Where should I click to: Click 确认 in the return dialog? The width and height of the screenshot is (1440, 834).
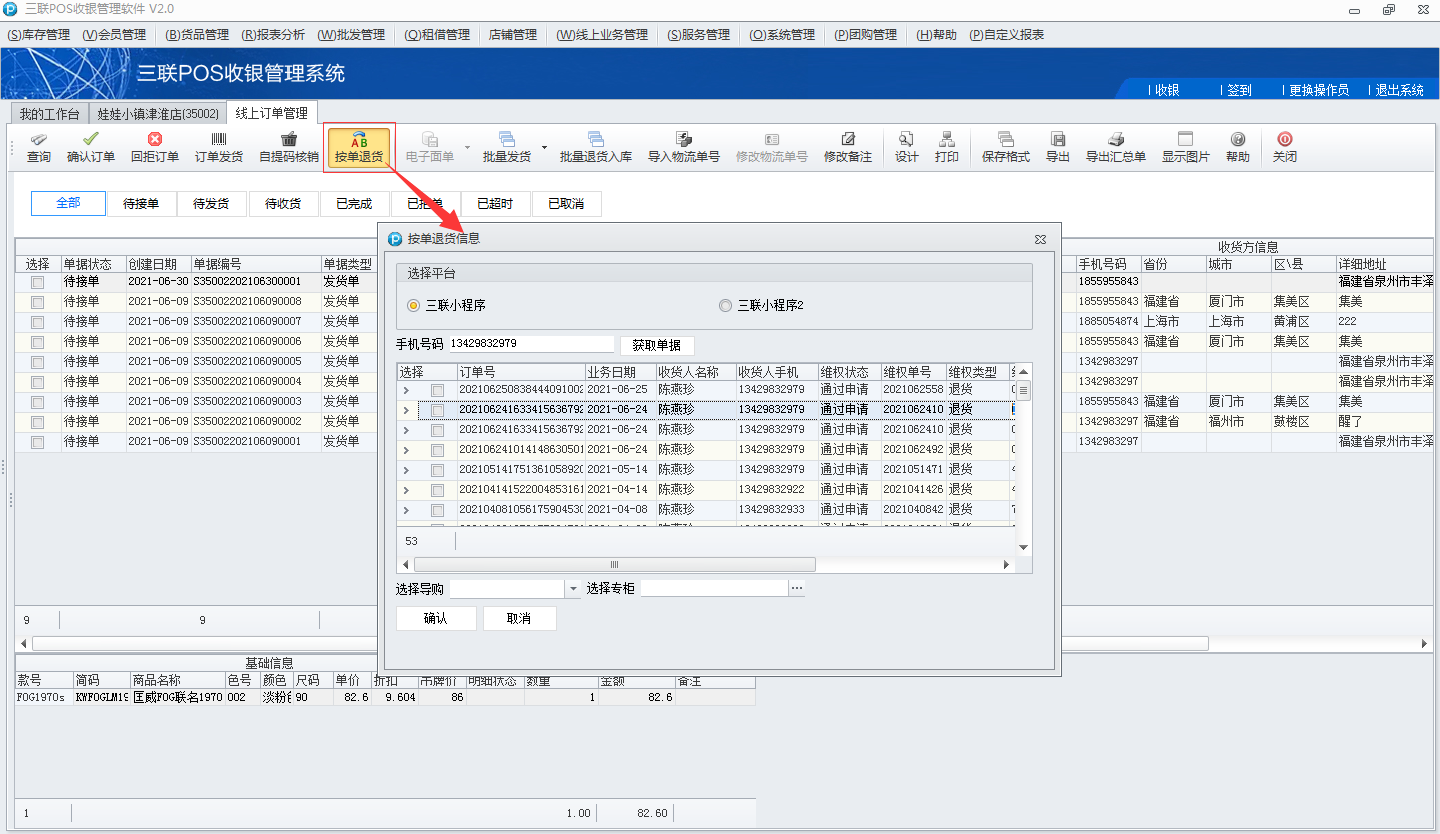436,618
